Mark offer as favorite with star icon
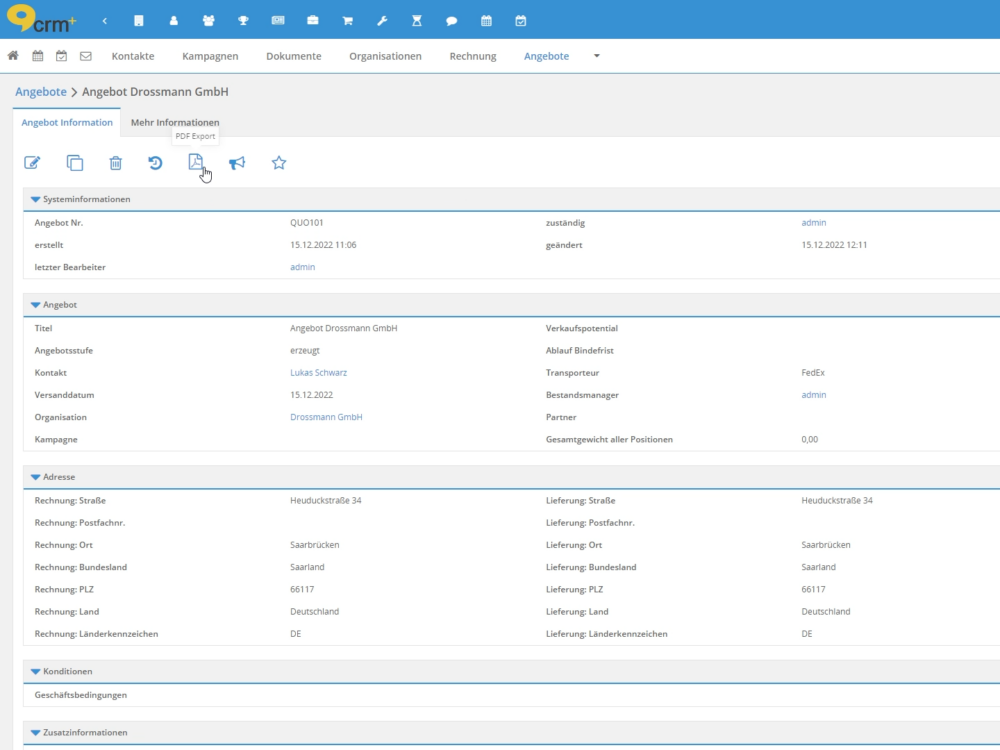The height and width of the screenshot is (750, 1000). coord(279,163)
